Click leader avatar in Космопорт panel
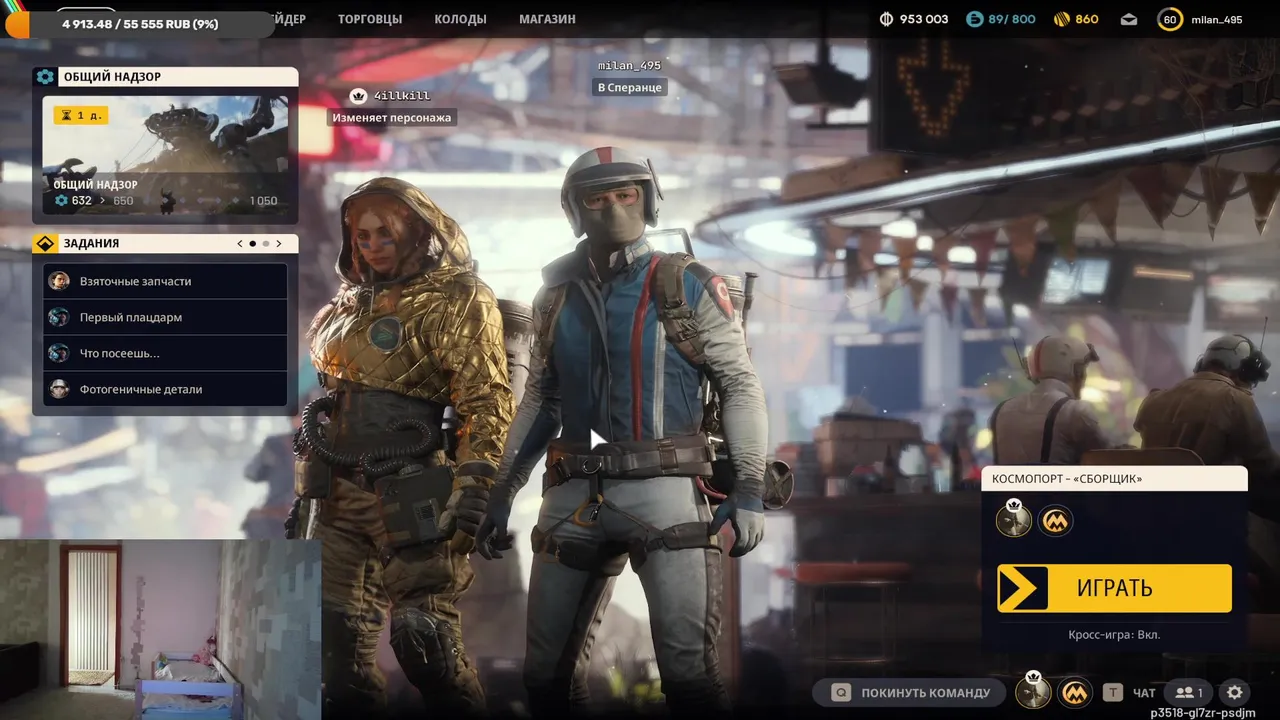Viewport: 1280px width, 720px height. pos(1014,520)
